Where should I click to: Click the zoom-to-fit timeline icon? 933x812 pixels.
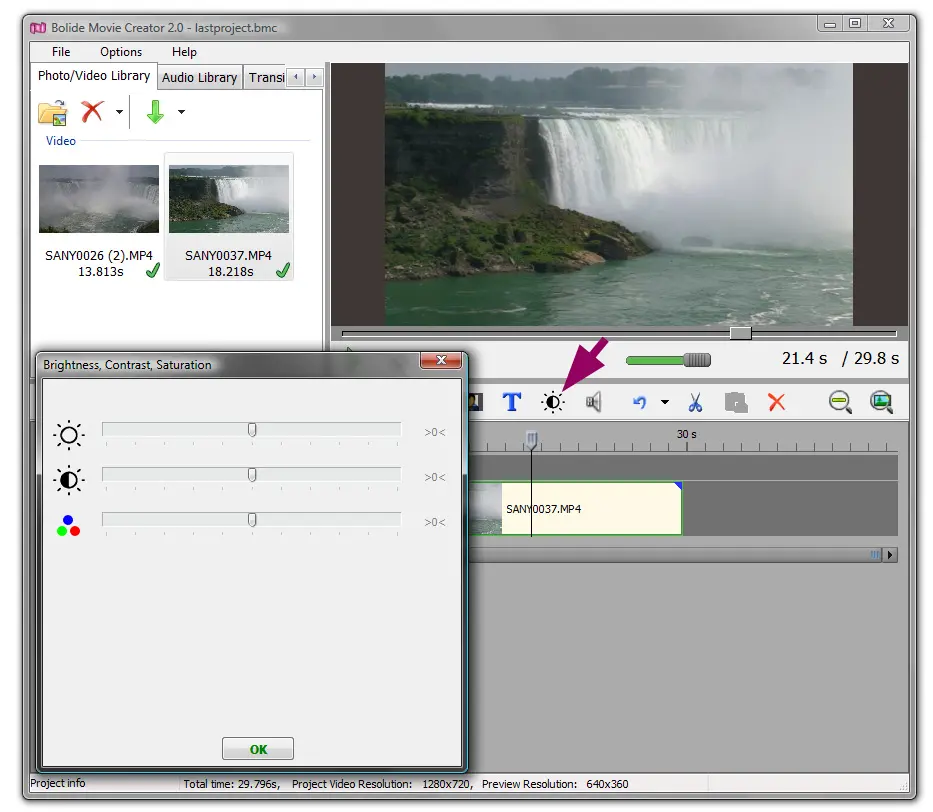coord(881,402)
